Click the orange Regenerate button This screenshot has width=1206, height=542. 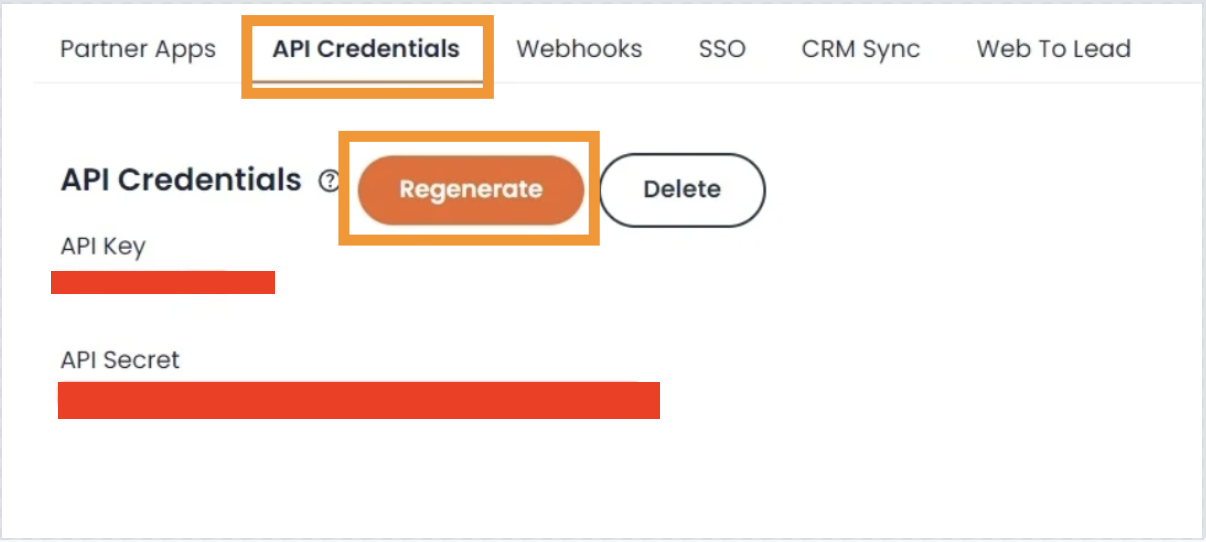point(471,189)
